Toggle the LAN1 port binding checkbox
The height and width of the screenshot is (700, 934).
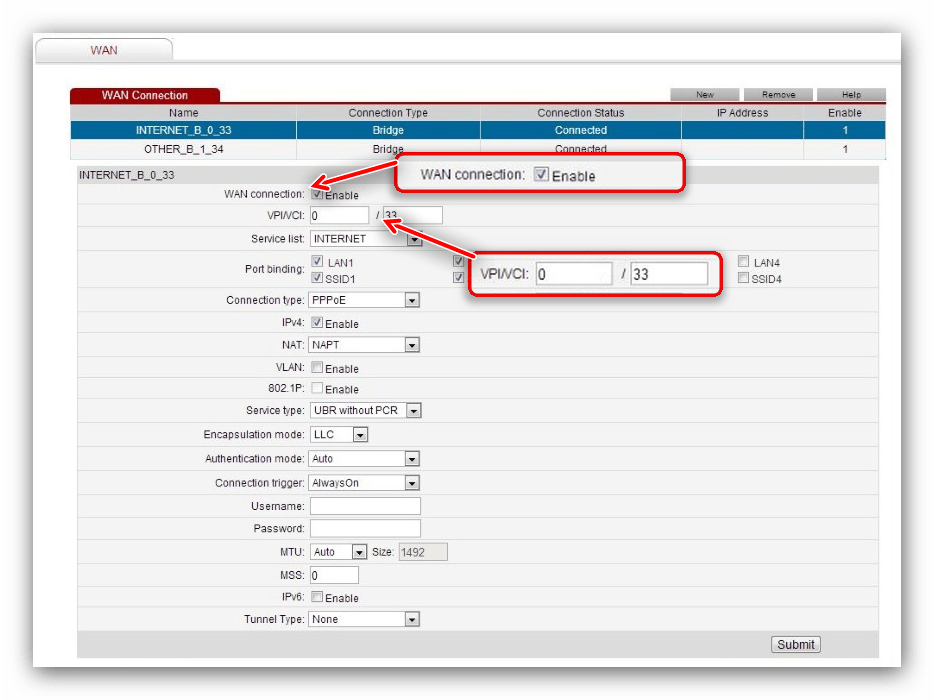pyautogui.click(x=317, y=262)
